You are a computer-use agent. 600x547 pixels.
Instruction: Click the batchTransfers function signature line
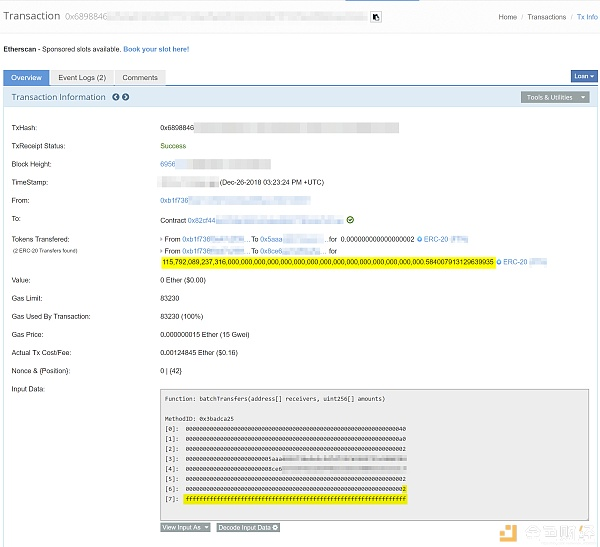(x=275, y=399)
